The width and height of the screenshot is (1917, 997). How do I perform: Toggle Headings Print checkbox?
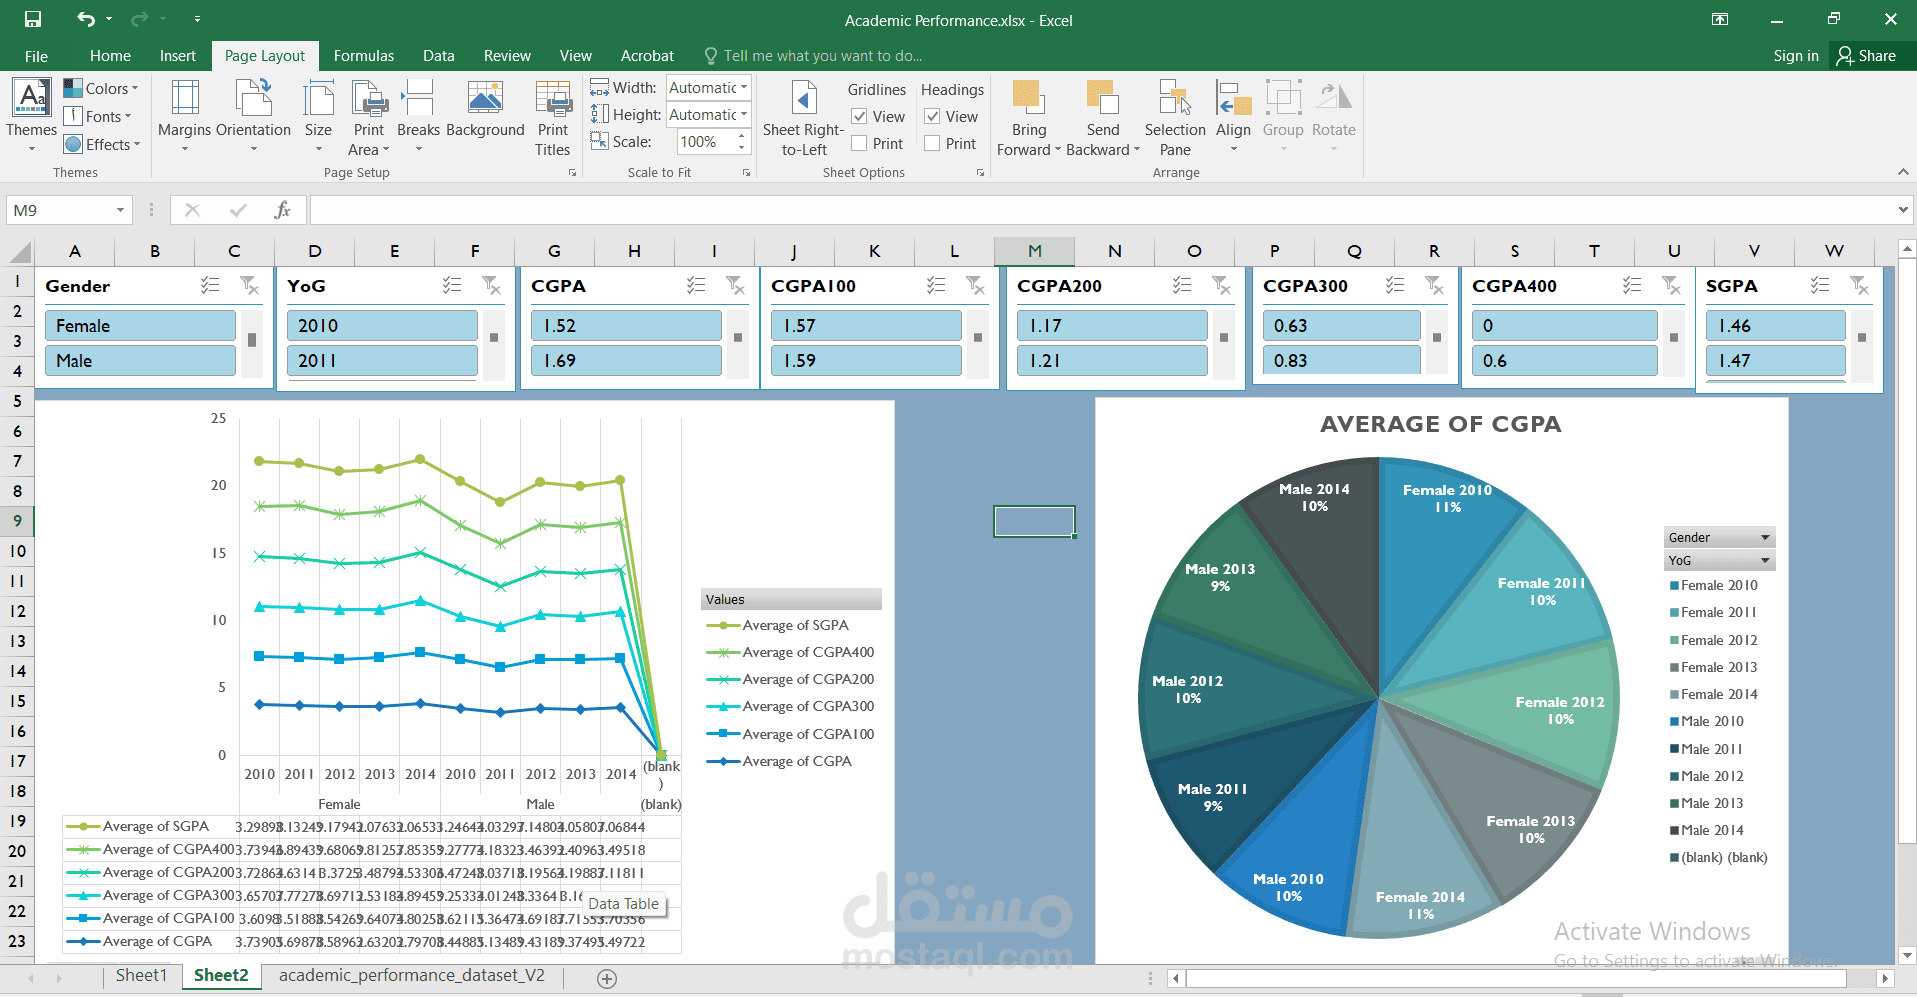[932, 144]
